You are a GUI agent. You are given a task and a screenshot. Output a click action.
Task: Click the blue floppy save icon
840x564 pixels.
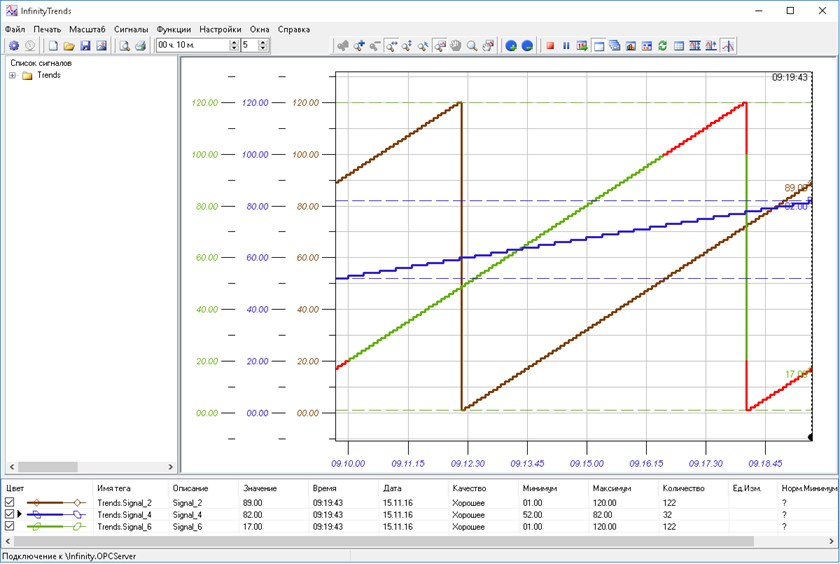(85, 45)
